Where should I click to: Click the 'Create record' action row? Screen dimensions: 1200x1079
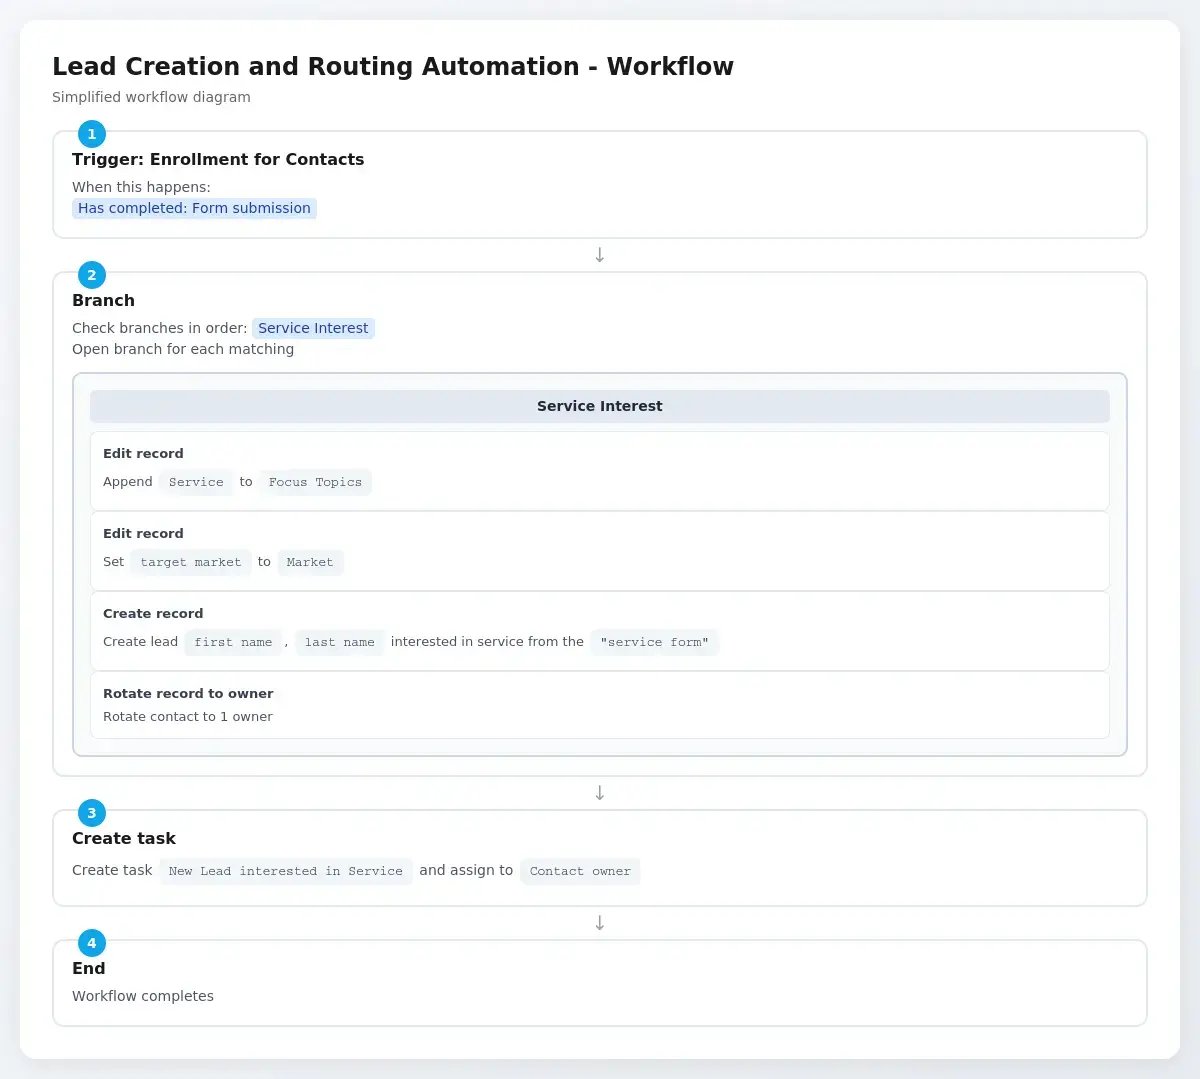[x=152, y=613]
